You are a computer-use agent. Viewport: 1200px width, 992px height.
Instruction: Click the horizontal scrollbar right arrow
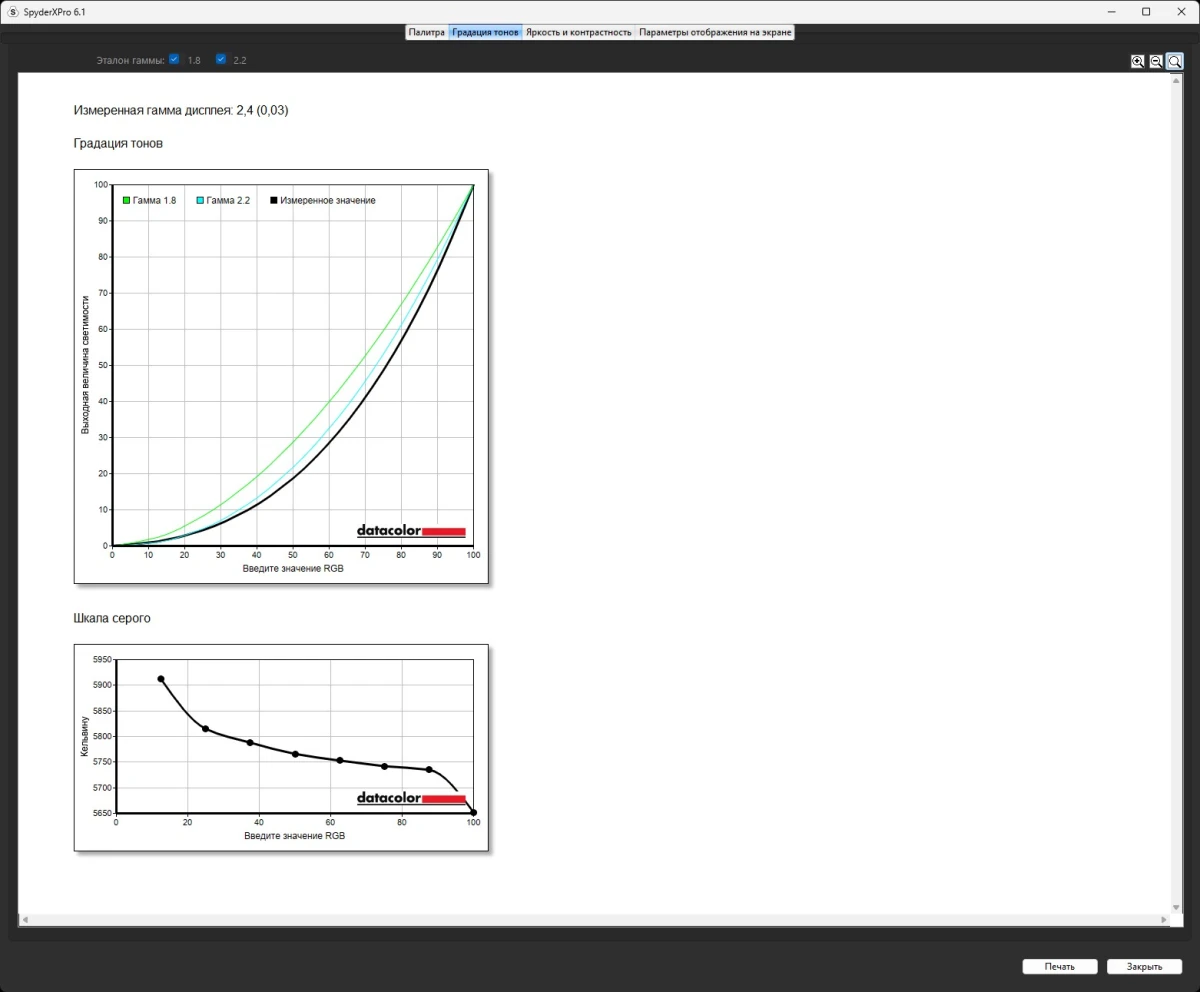[x=1163, y=919]
